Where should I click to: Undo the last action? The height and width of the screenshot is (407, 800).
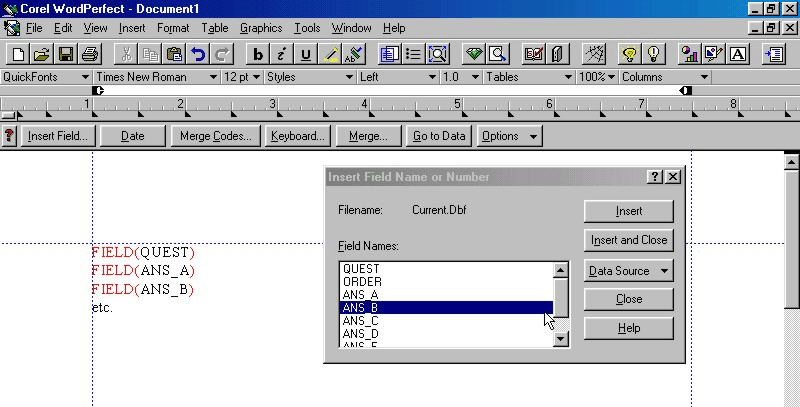click(198, 54)
